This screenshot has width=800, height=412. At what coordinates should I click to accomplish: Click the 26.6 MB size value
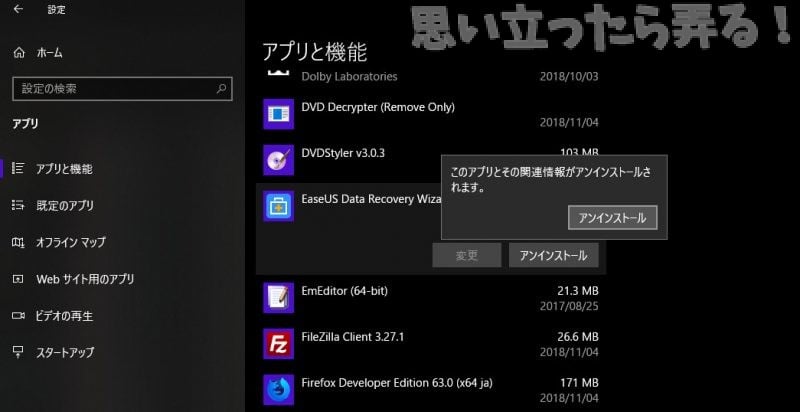coord(578,337)
